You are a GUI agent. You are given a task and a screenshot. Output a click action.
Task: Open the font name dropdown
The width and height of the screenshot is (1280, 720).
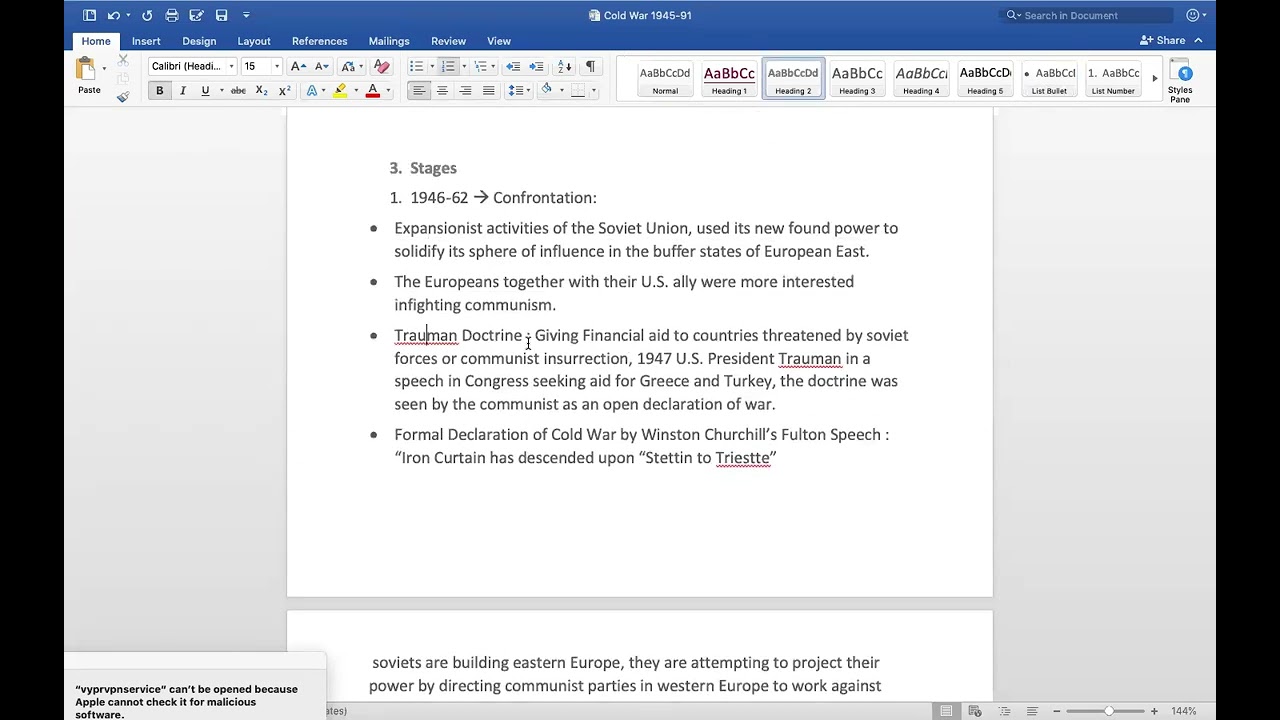click(x=231, y=66)
